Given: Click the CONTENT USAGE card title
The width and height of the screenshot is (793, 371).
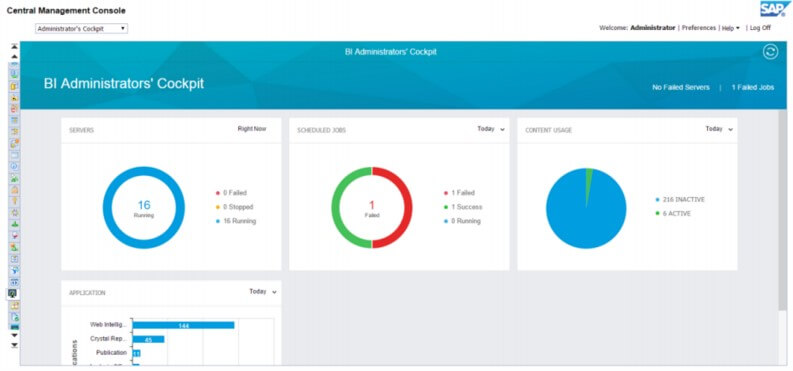Looking at the screenshot, I should (549, 130).
